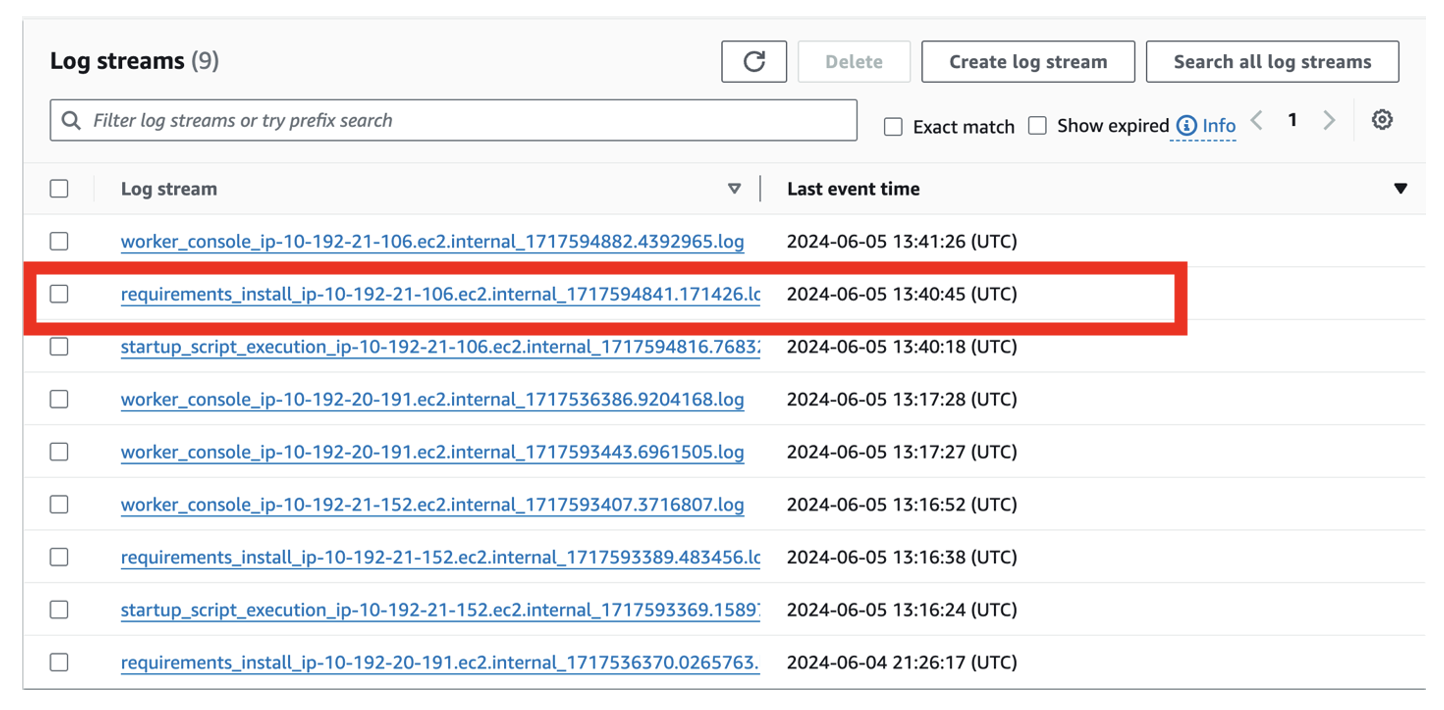The height and width of the screenshot is (710, 1444).
Task: Click the Info icon next to Show expired
Action: (1186, 125)
